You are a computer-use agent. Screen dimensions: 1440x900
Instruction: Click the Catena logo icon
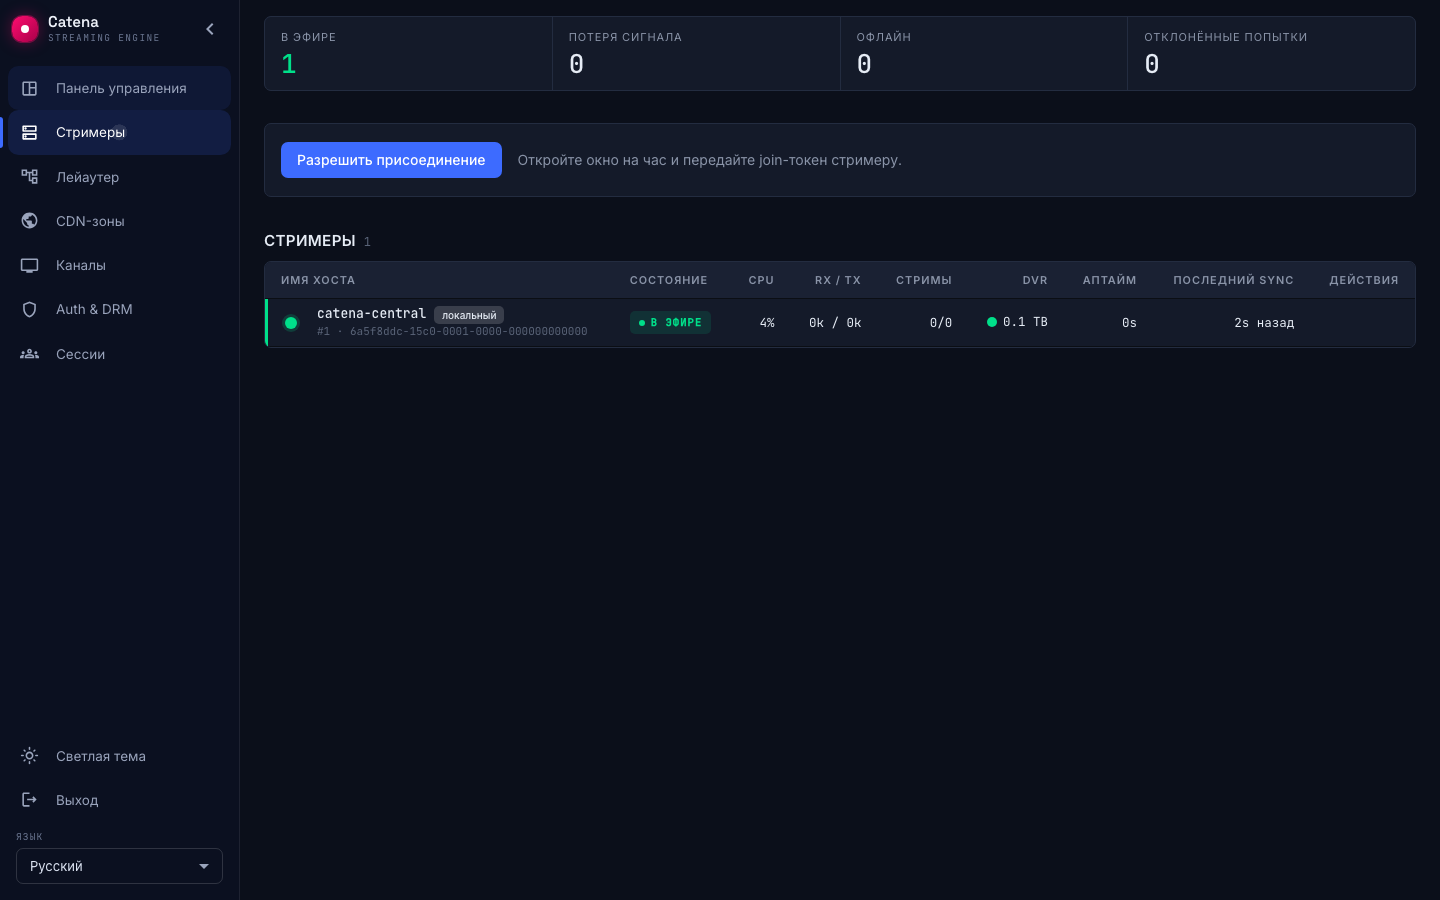tap(25, 29)
